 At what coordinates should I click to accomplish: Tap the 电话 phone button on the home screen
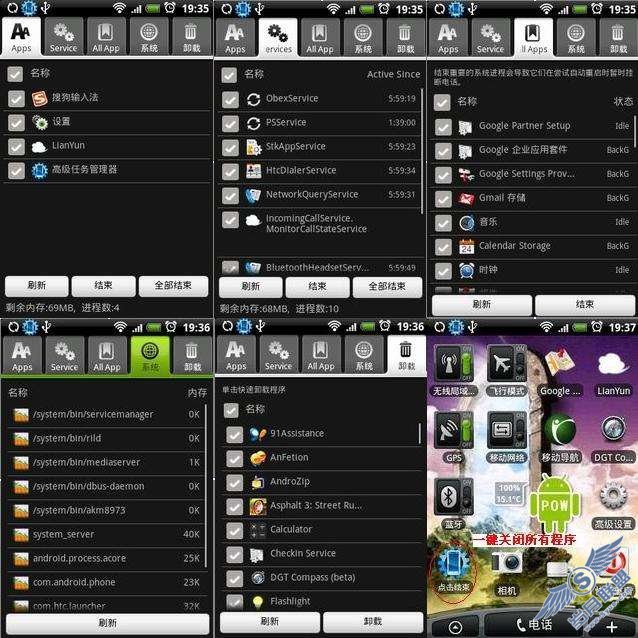[533, 625]
